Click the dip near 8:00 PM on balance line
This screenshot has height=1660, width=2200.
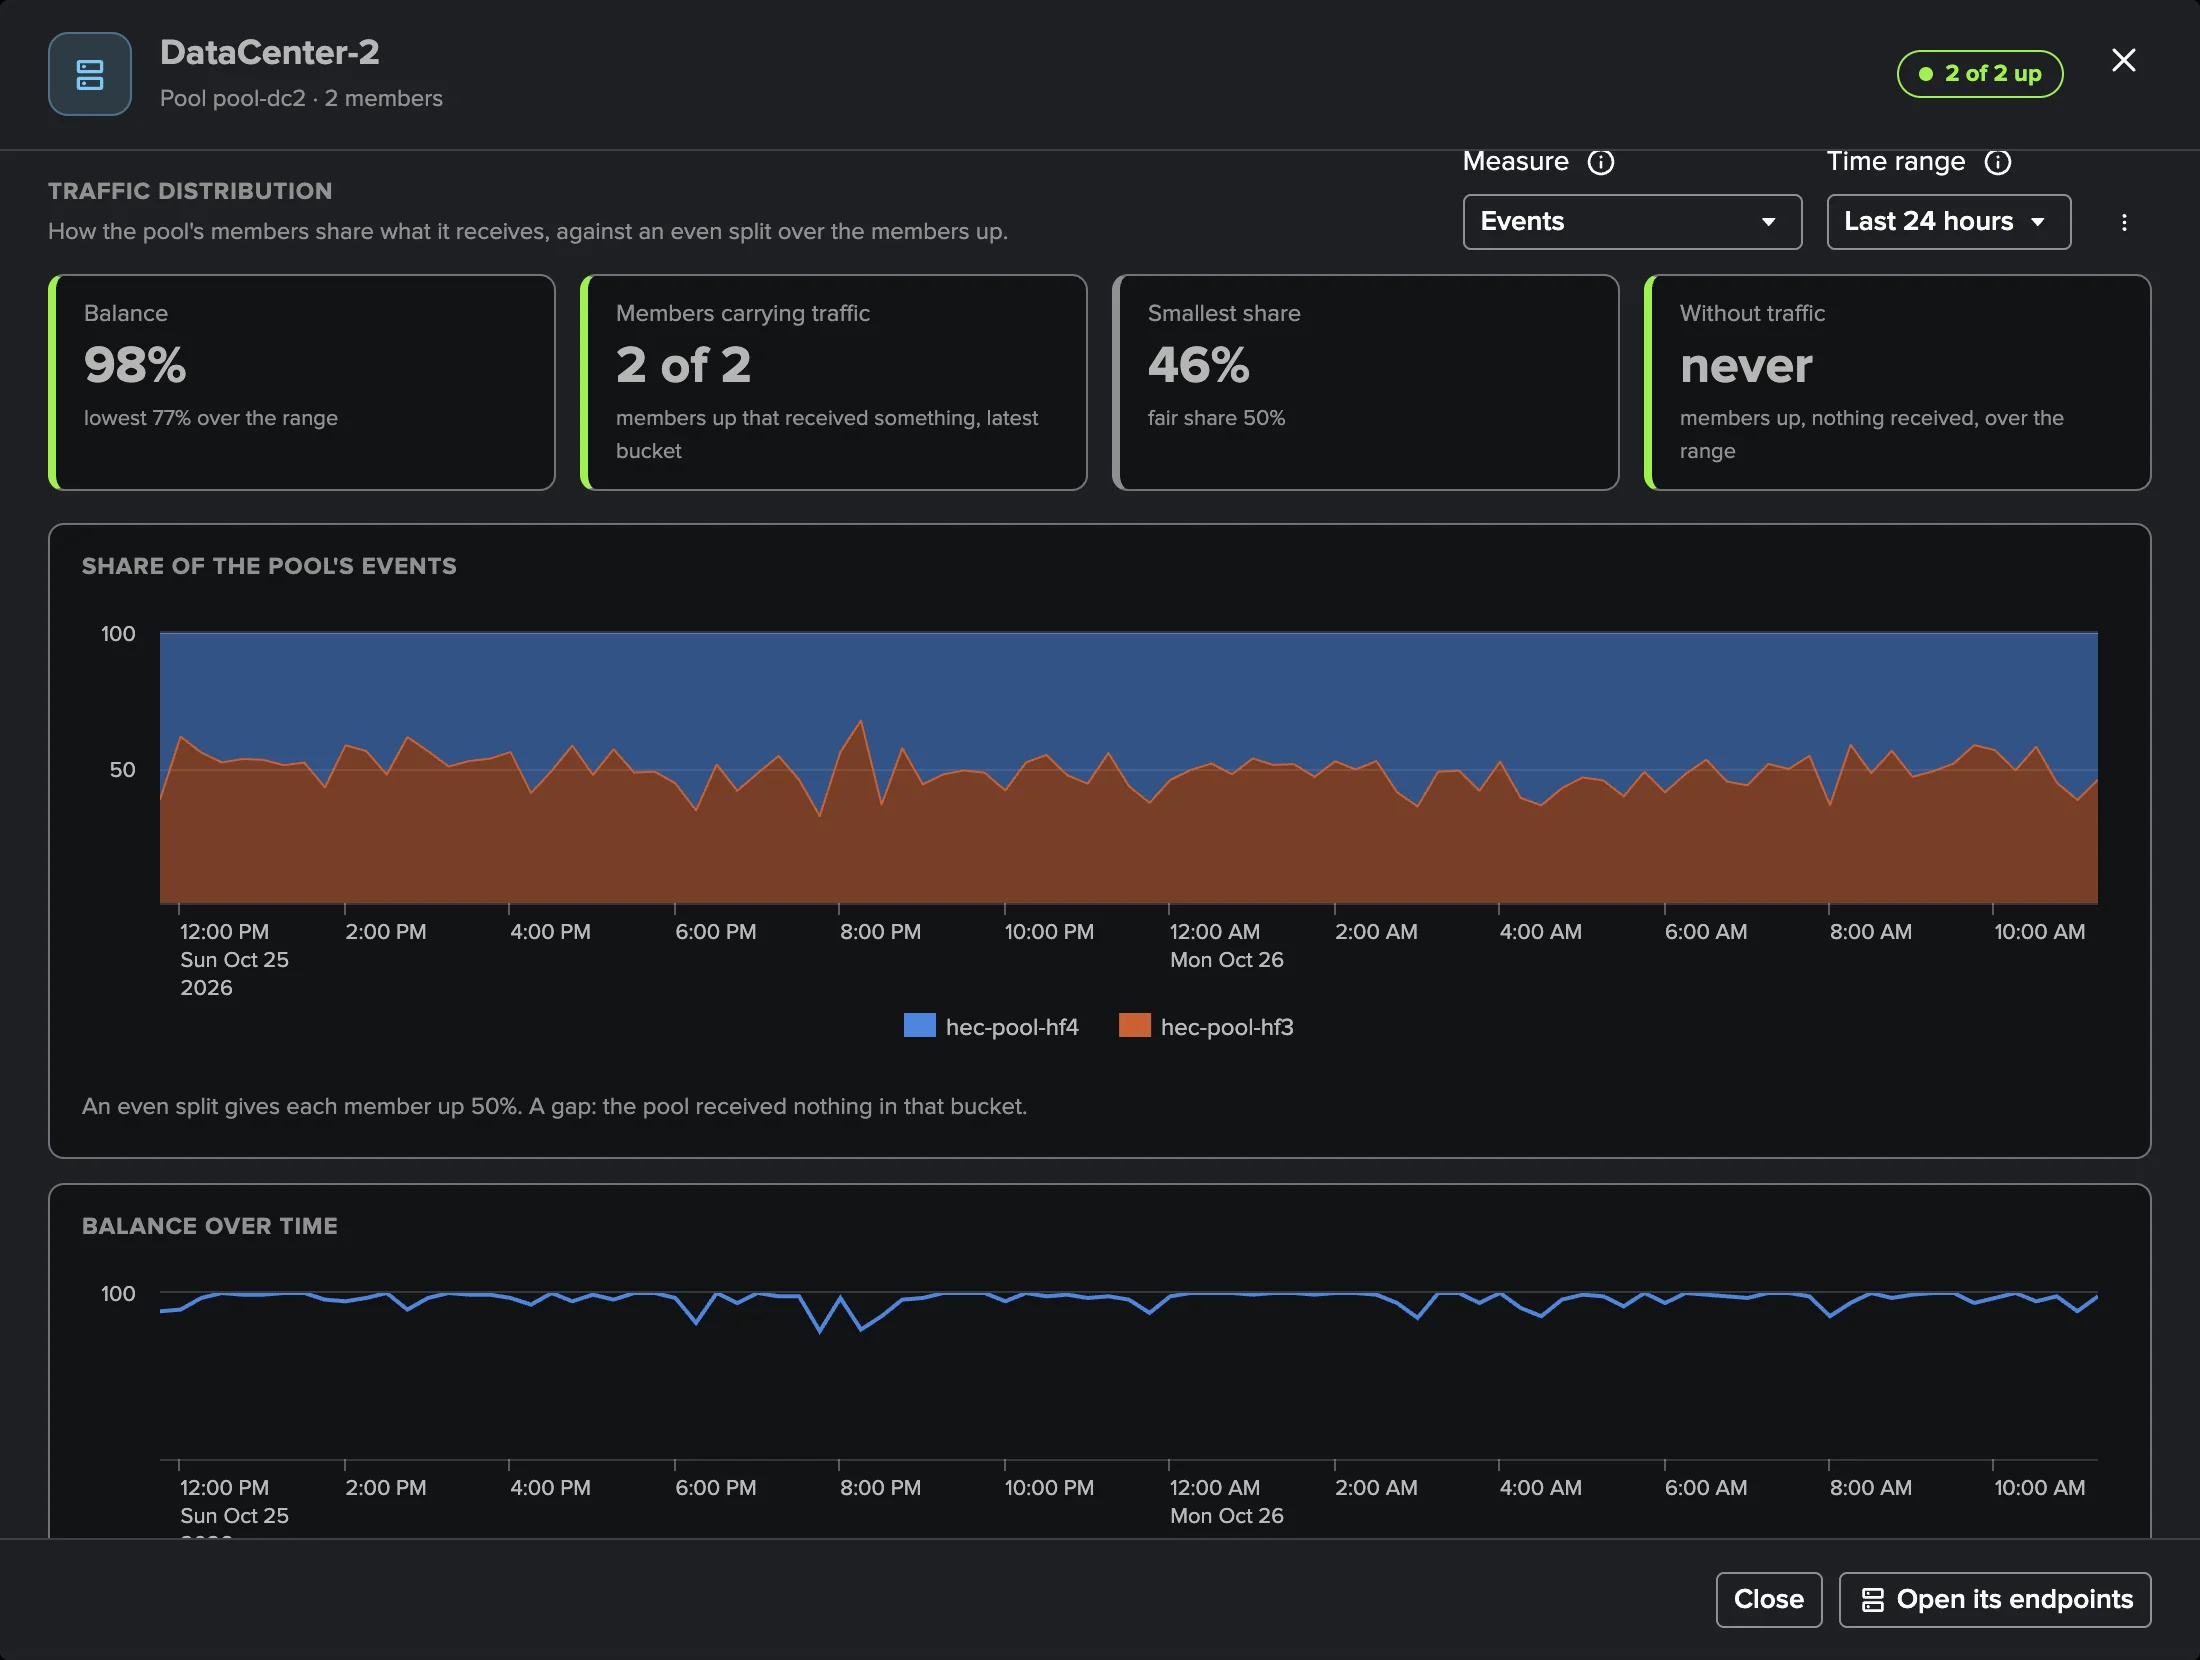[820, 1331]
